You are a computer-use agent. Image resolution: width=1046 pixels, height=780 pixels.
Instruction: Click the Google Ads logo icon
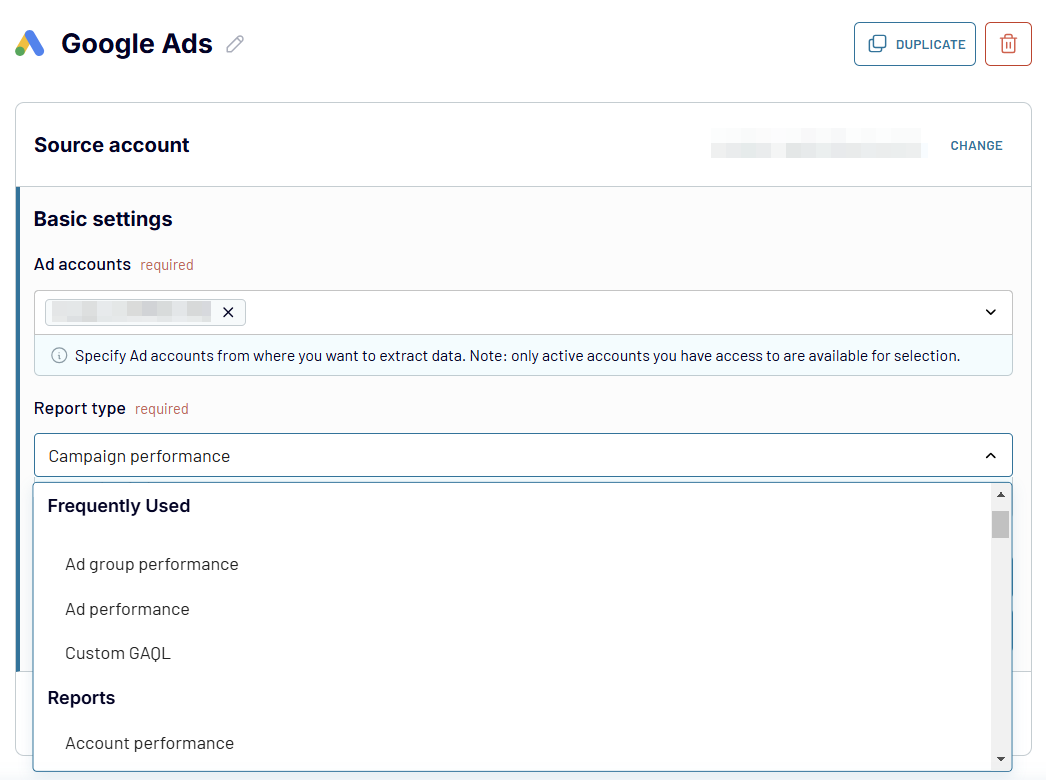[30, 44]
